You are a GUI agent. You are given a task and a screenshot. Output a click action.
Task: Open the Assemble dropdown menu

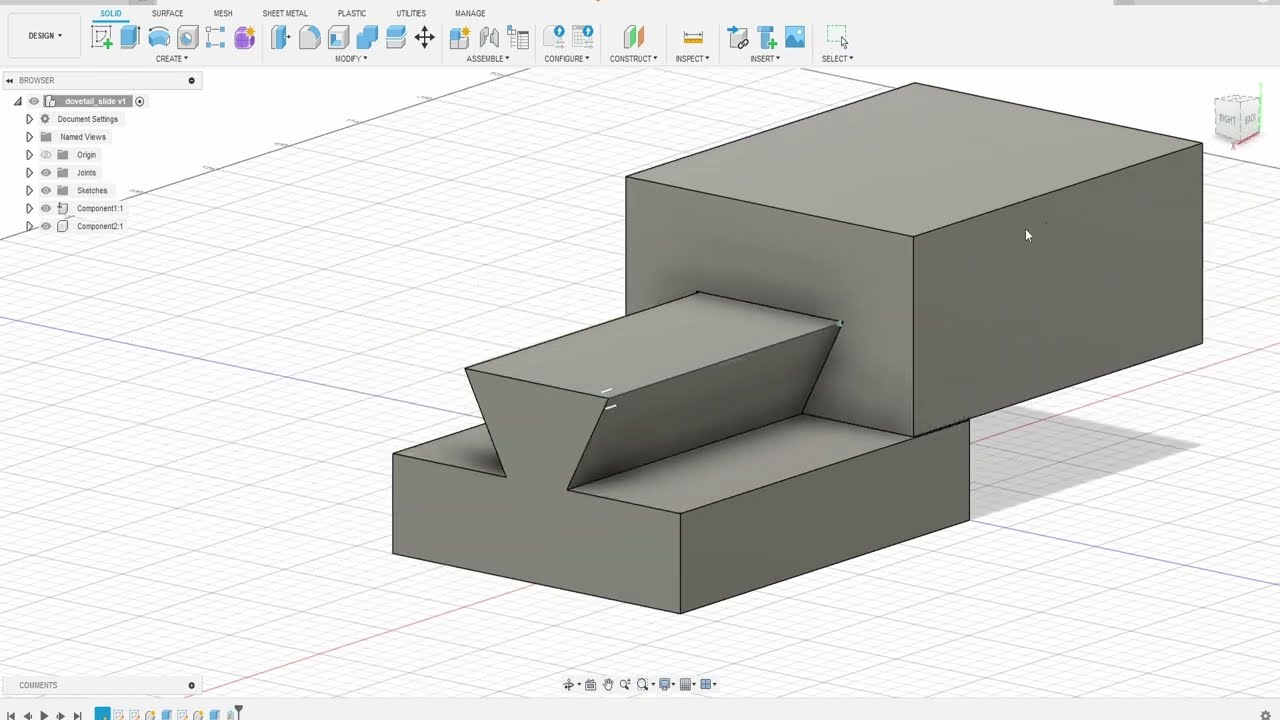(488, 59)
